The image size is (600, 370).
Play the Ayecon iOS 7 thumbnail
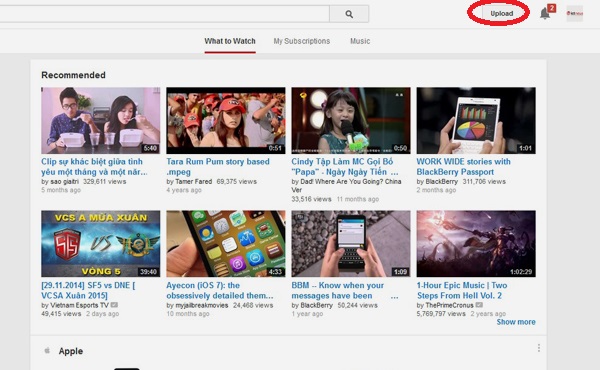point(226,244)
